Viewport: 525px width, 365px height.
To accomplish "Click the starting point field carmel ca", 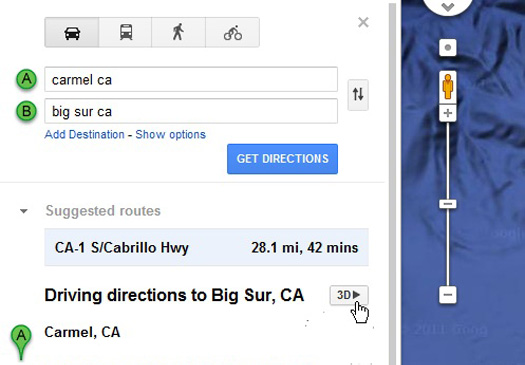I will pyautogui.click(x=191, y=79).
